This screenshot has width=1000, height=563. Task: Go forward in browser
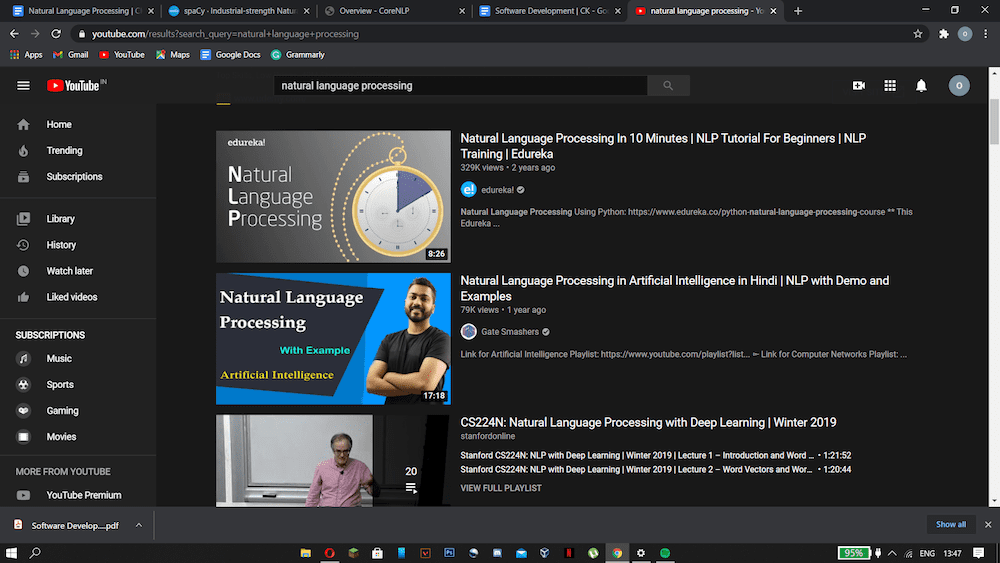[x=35, y=34]
